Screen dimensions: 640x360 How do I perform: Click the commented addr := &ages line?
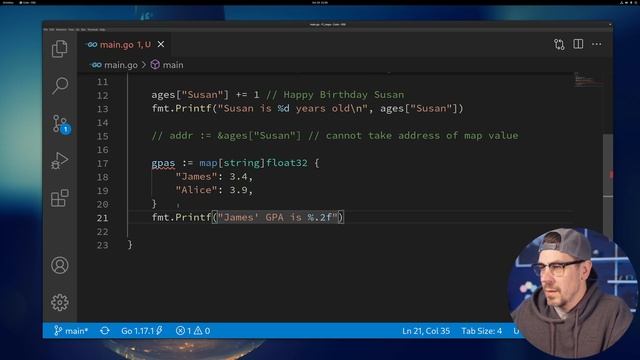click(335, 136)
